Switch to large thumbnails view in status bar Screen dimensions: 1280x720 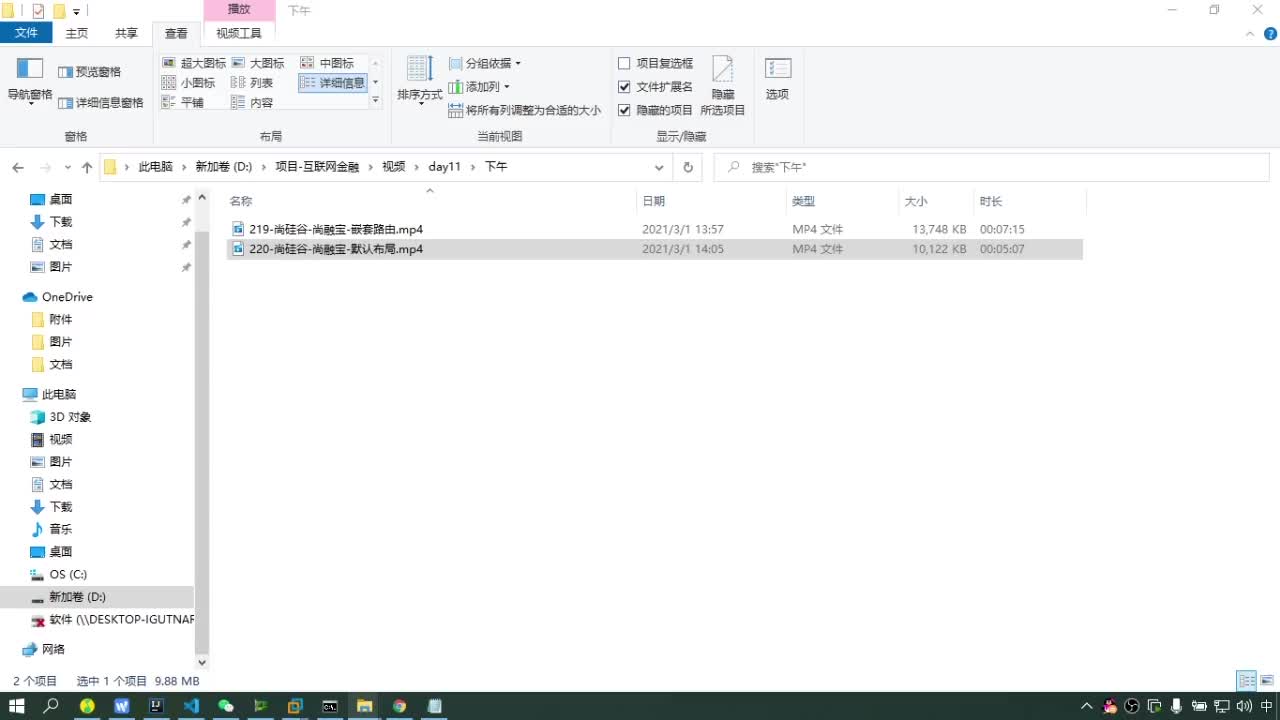[x=1267, y=681]
